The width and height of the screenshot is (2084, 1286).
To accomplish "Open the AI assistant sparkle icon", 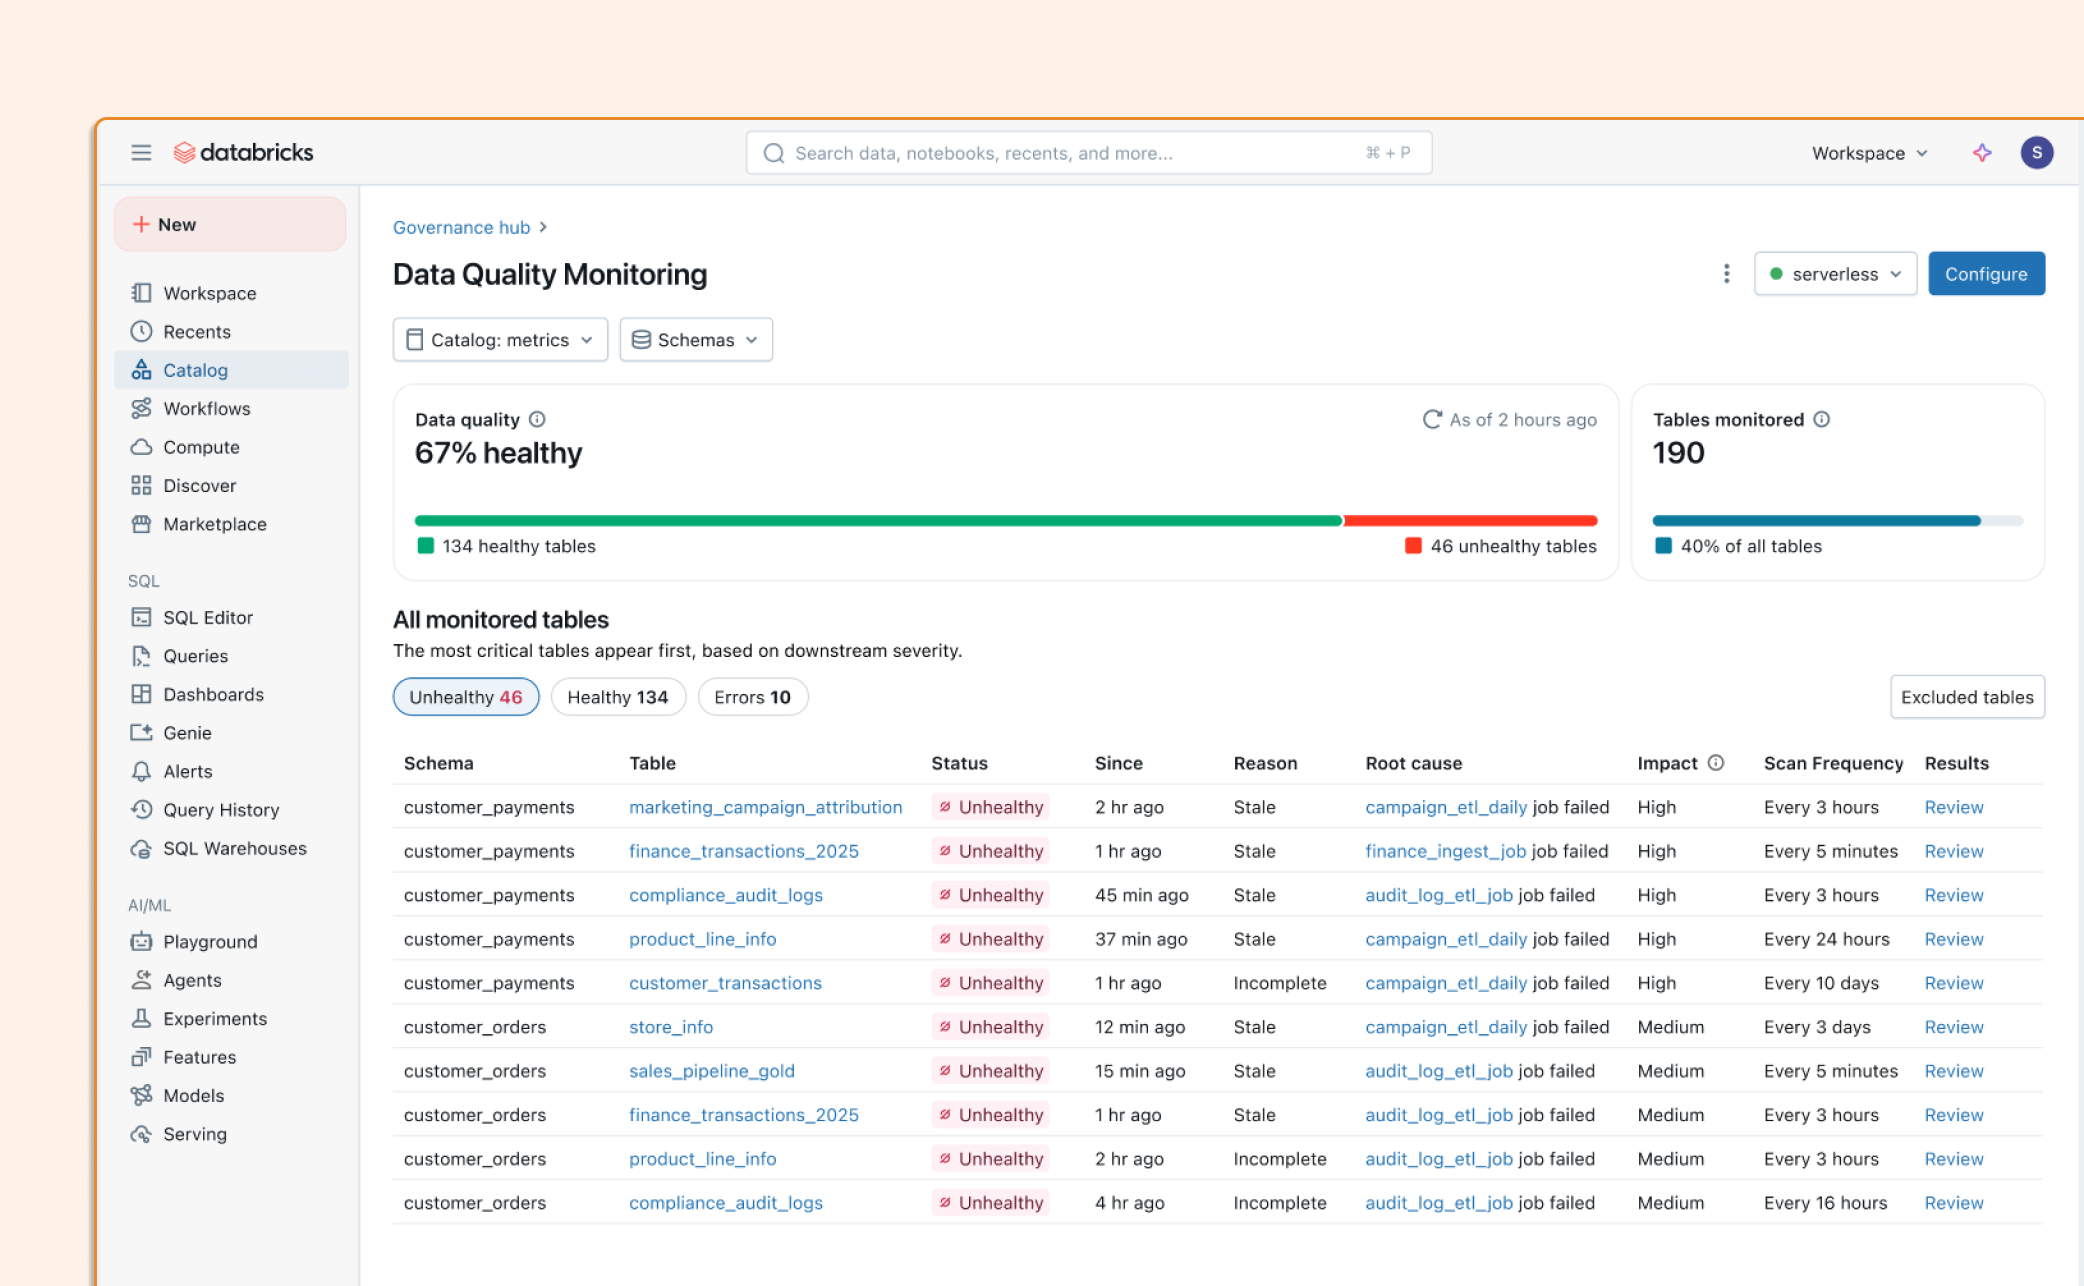I will [1982, 153].
